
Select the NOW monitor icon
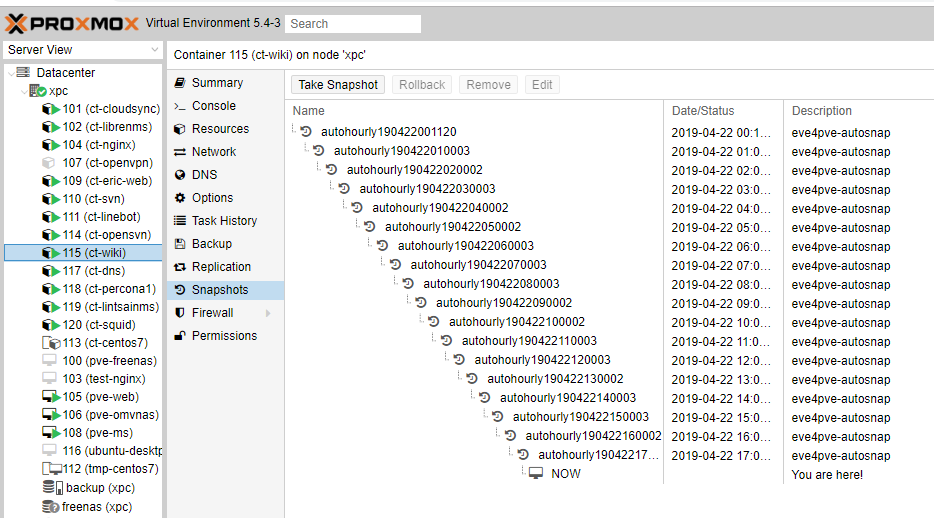point(536,473)
